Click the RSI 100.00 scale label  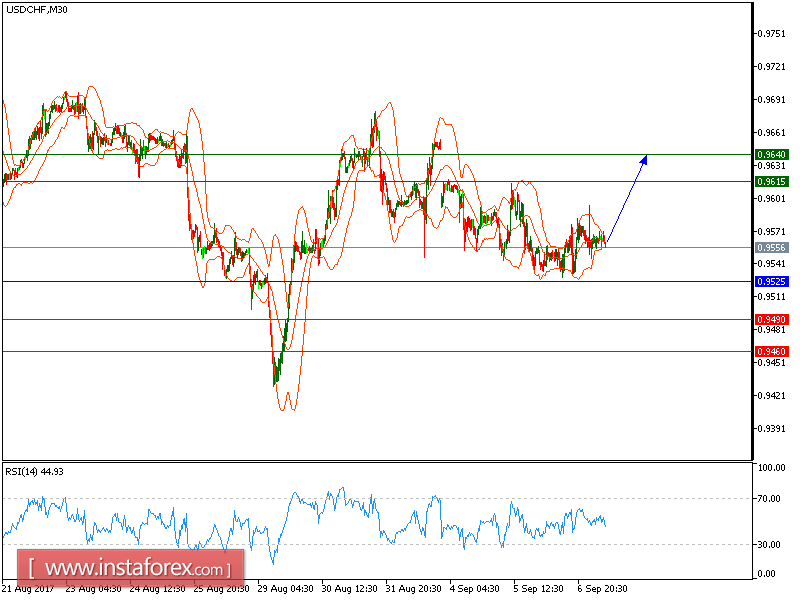coord(771,467)
